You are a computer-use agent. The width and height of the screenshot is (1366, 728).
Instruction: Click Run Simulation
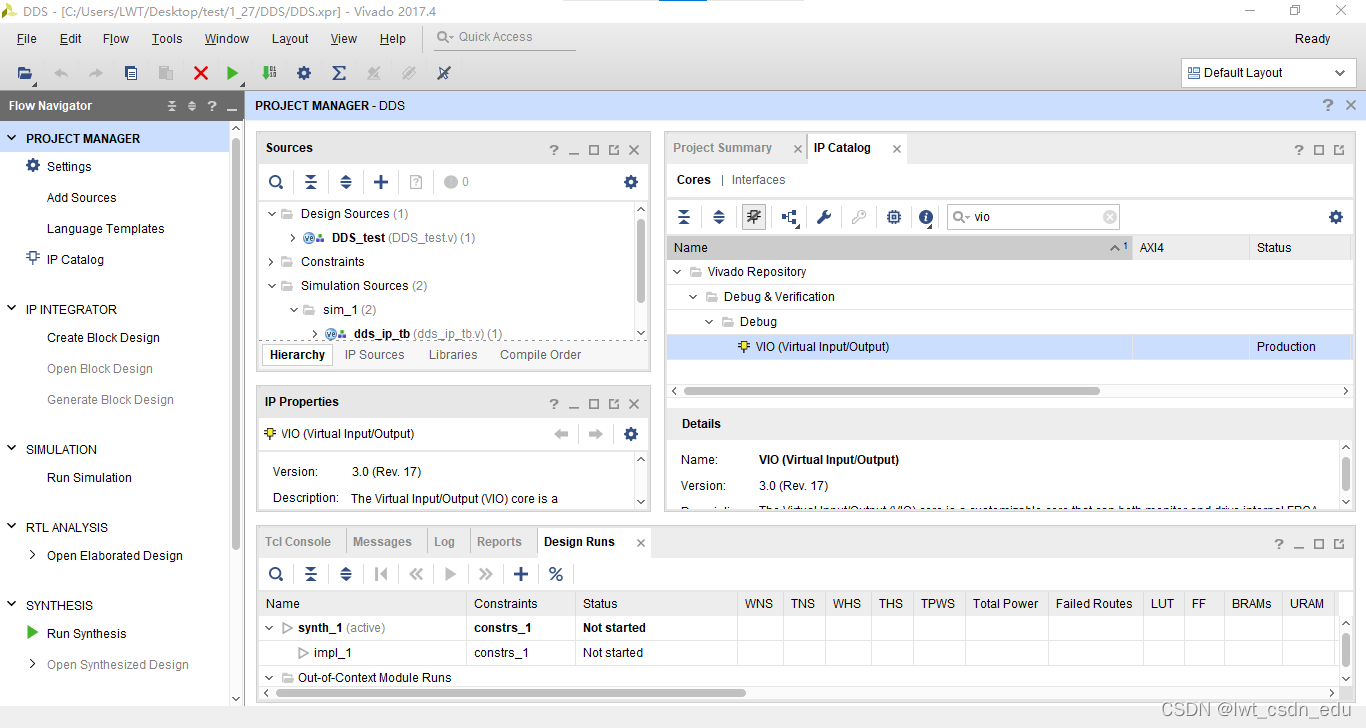coord(89,478)
